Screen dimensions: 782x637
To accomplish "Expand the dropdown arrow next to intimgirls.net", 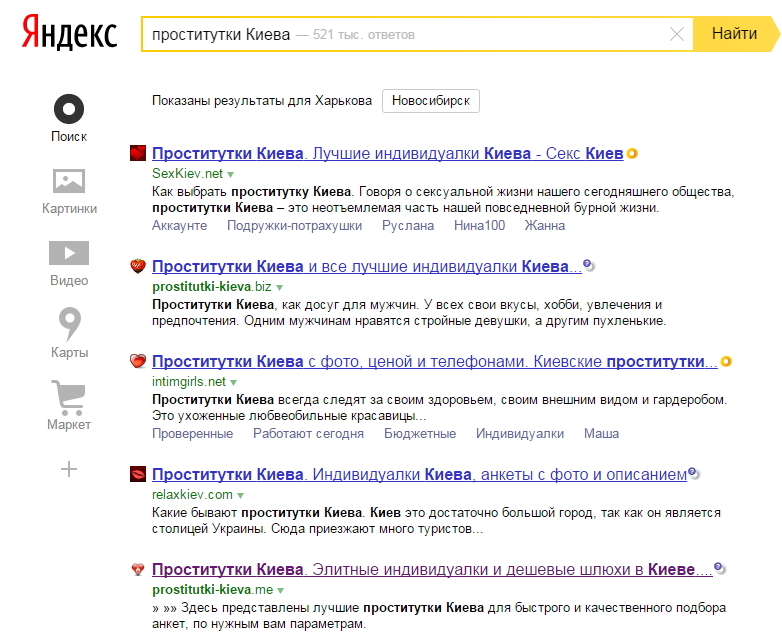I will [x=233, y=383].
